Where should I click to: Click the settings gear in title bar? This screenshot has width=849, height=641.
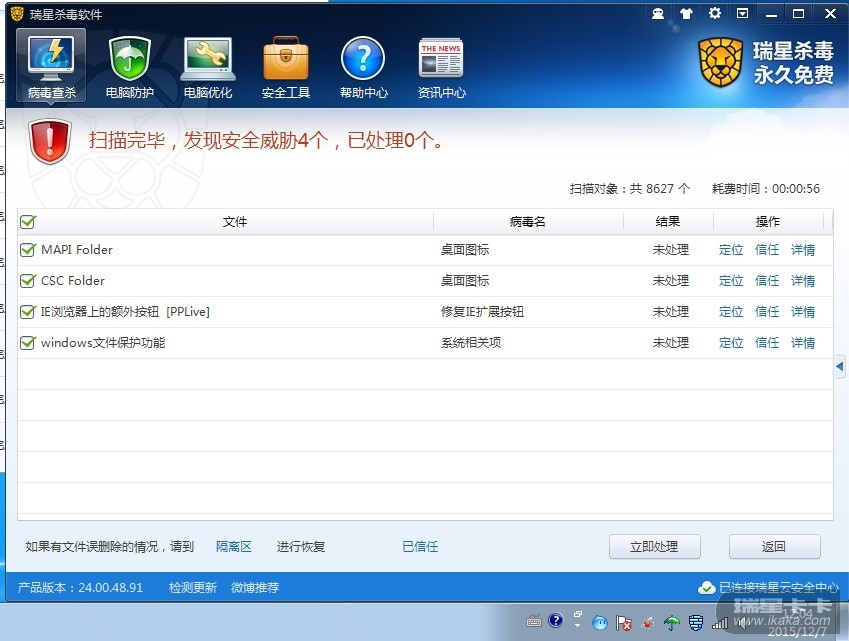(714, 14)
